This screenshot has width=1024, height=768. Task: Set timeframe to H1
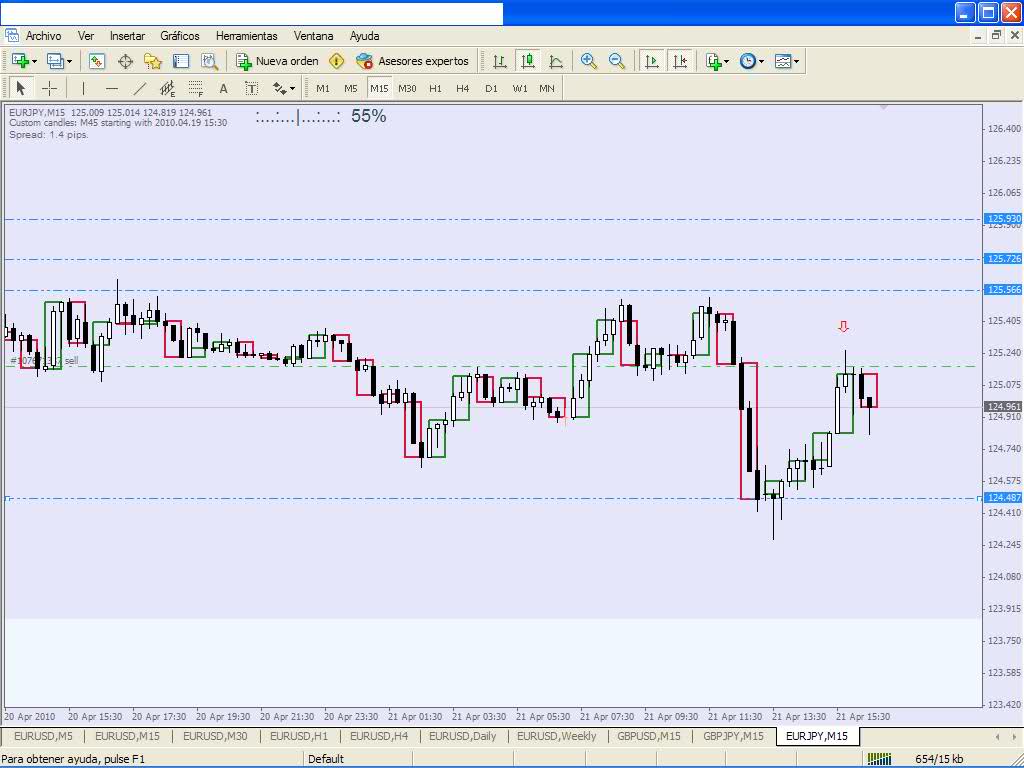click(x=436, y=88)
